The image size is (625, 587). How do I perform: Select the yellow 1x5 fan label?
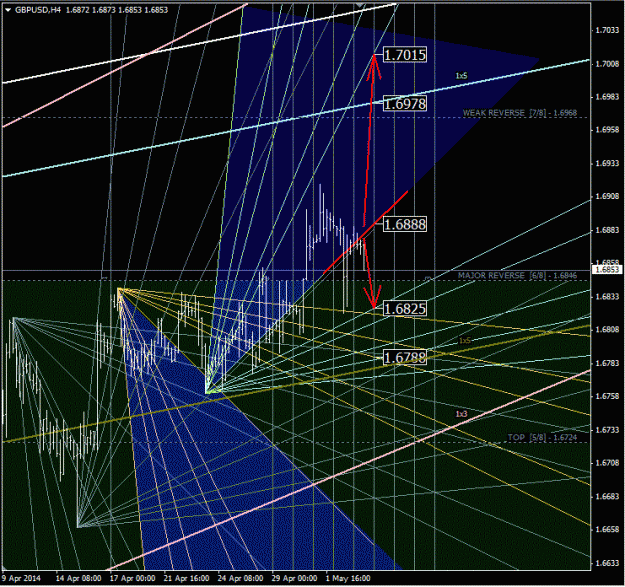click(464, 340)
